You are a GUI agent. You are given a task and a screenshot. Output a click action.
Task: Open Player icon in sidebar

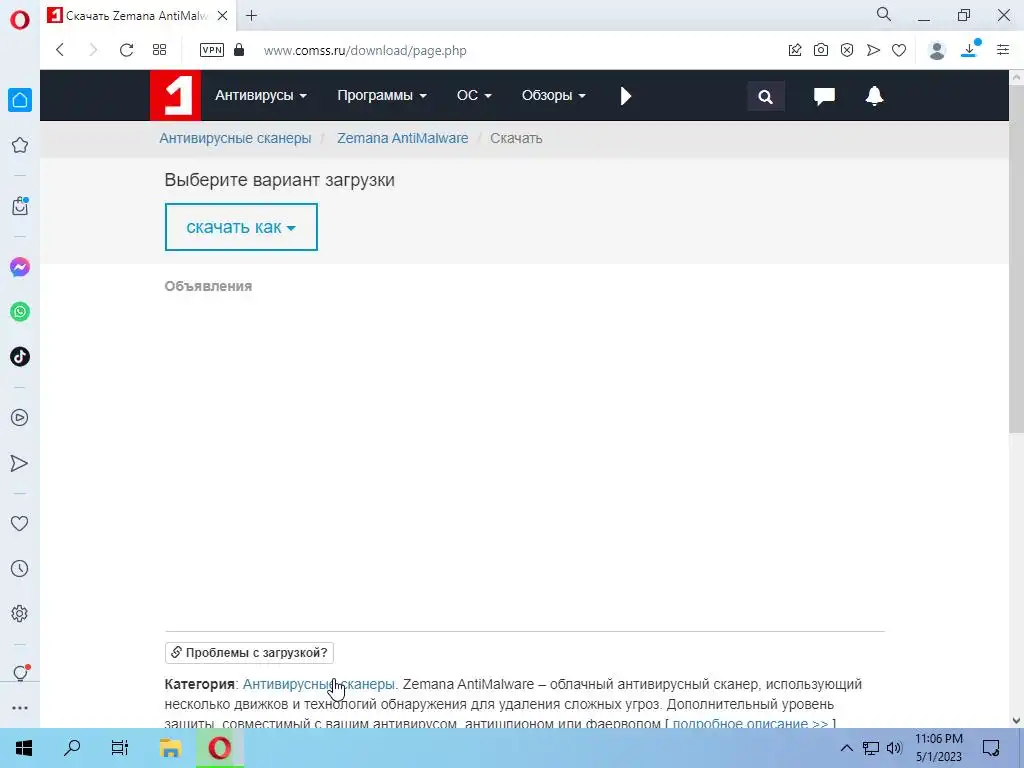pyautogui.click(x=20, y=418)
